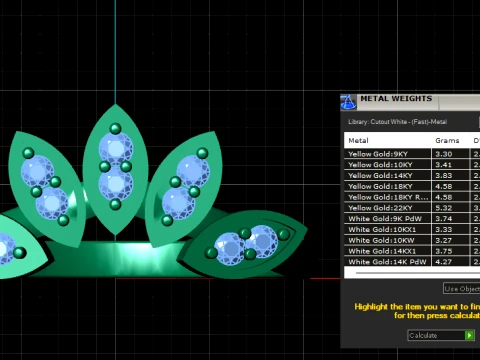
Task: Click the prong bead at the center leaf's top
Action: [x=115, y=128]
